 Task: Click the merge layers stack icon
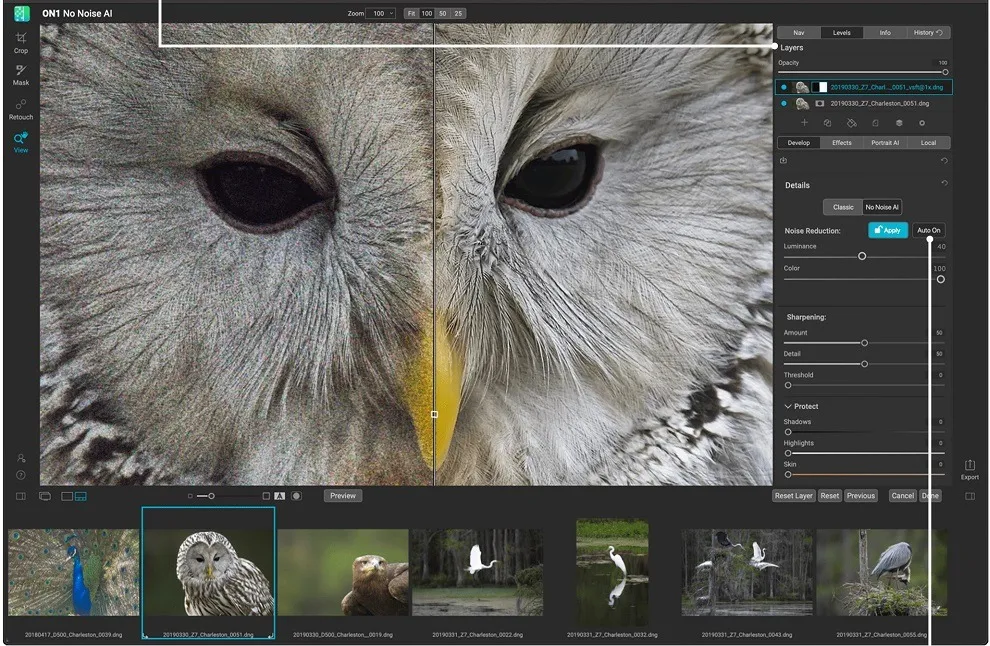coord(899,123)
